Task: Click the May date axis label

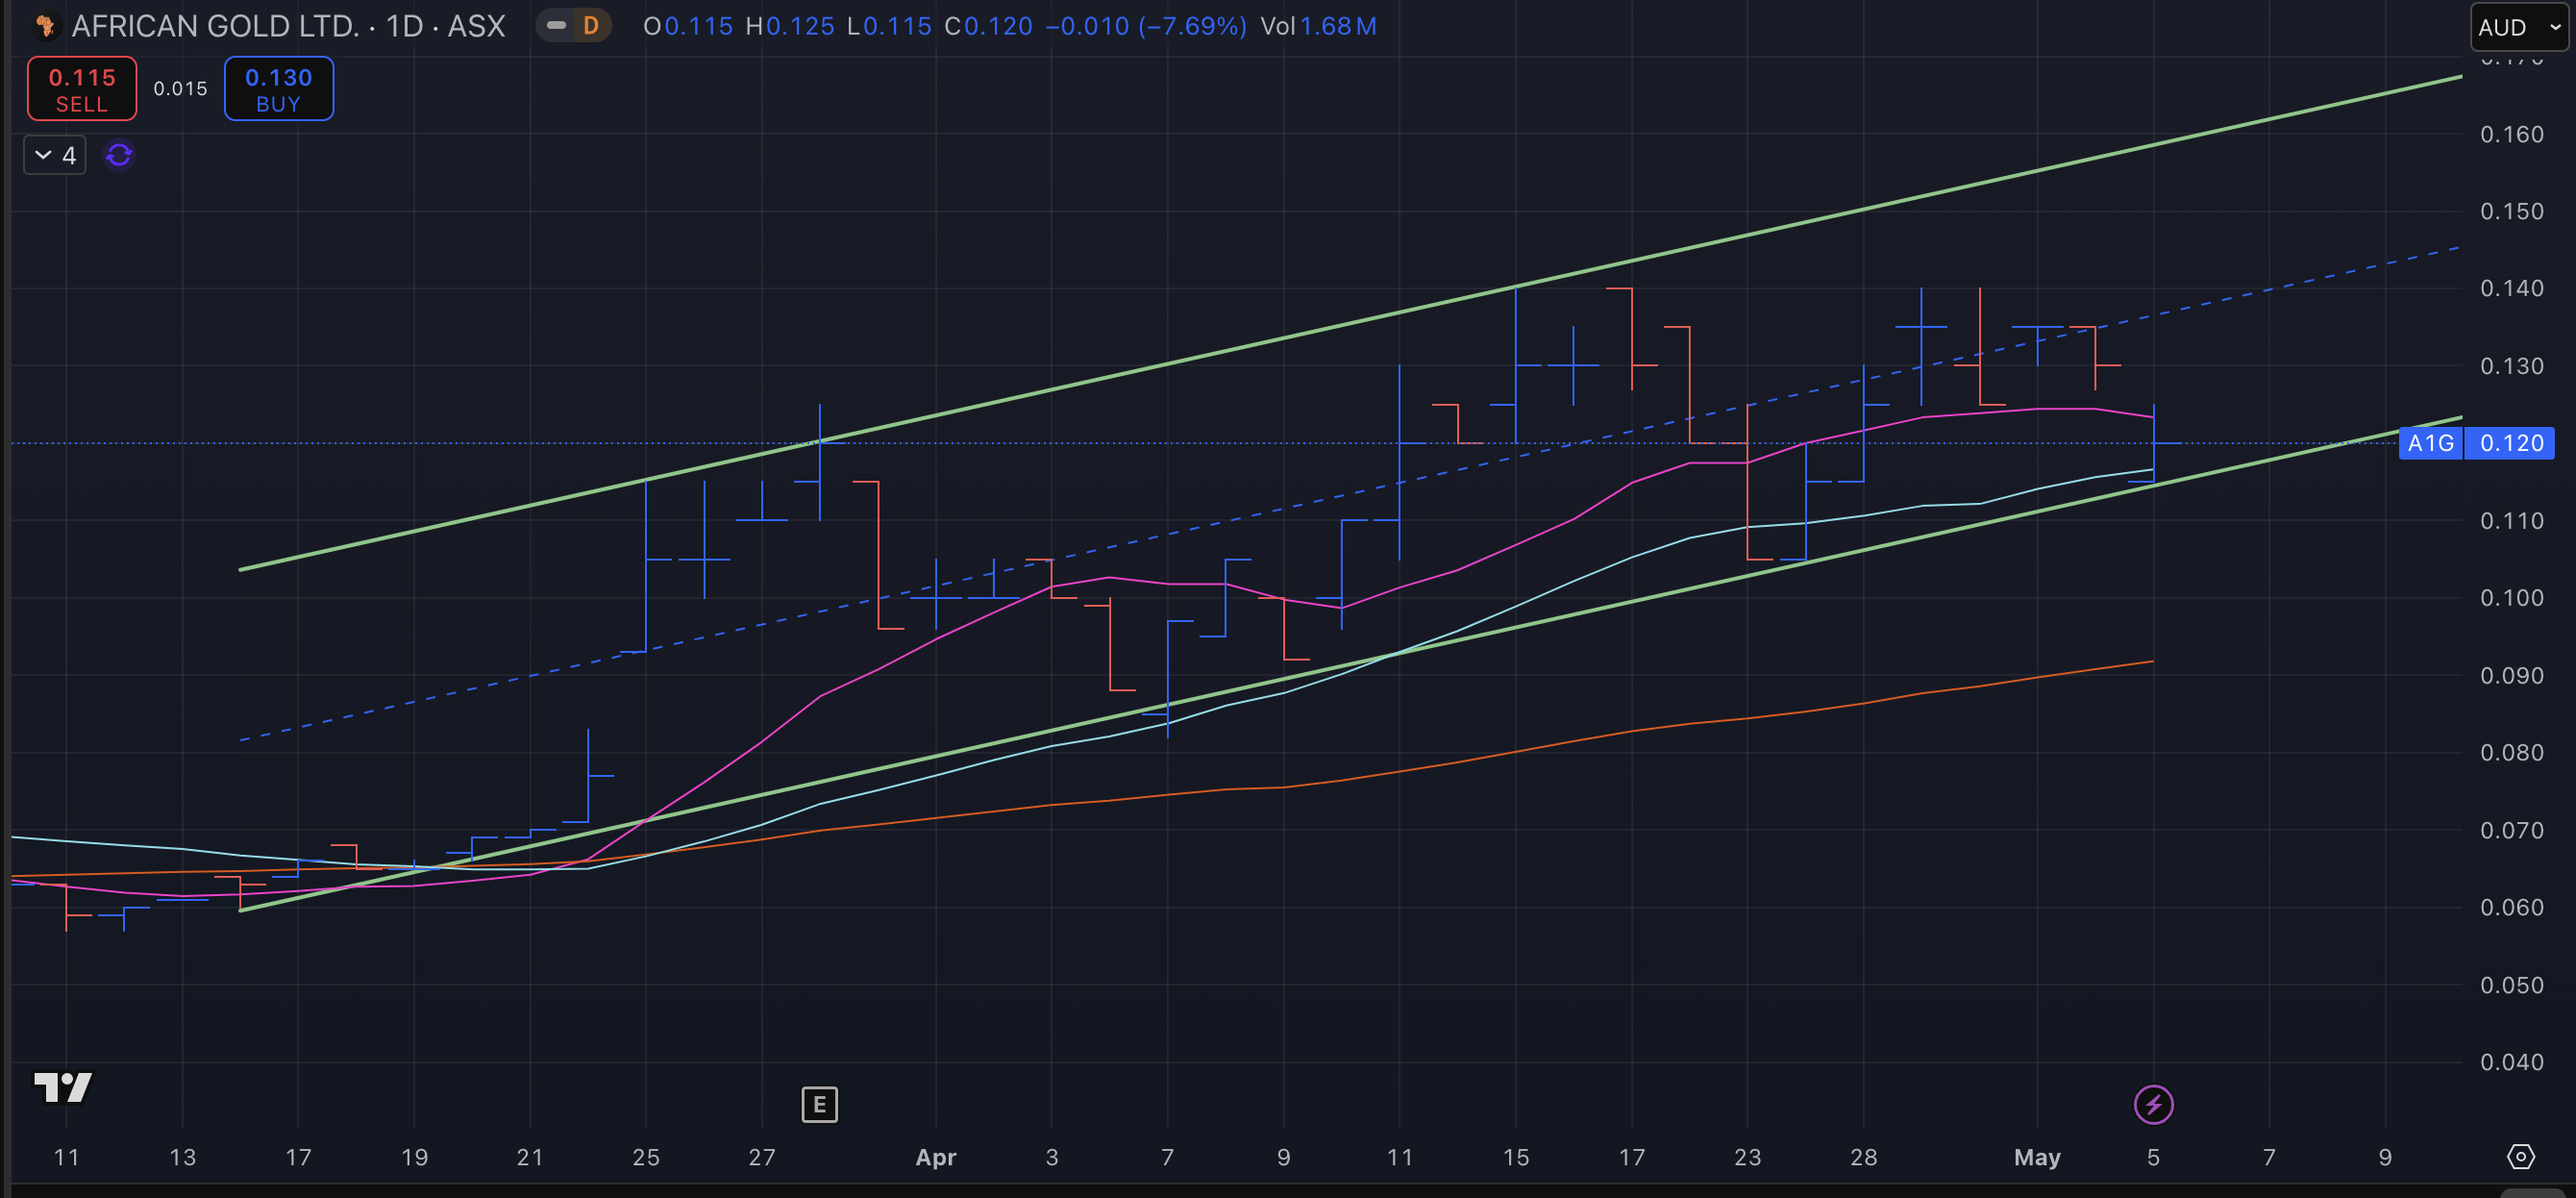Action: (2037, 1157)
